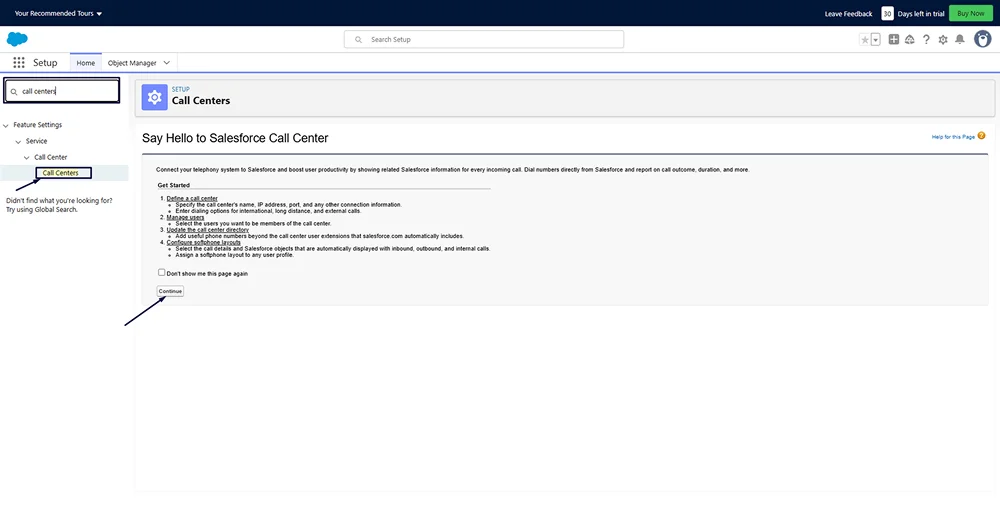
Task: Click the Salesforce cloud logo
Action: click(17, 39)
